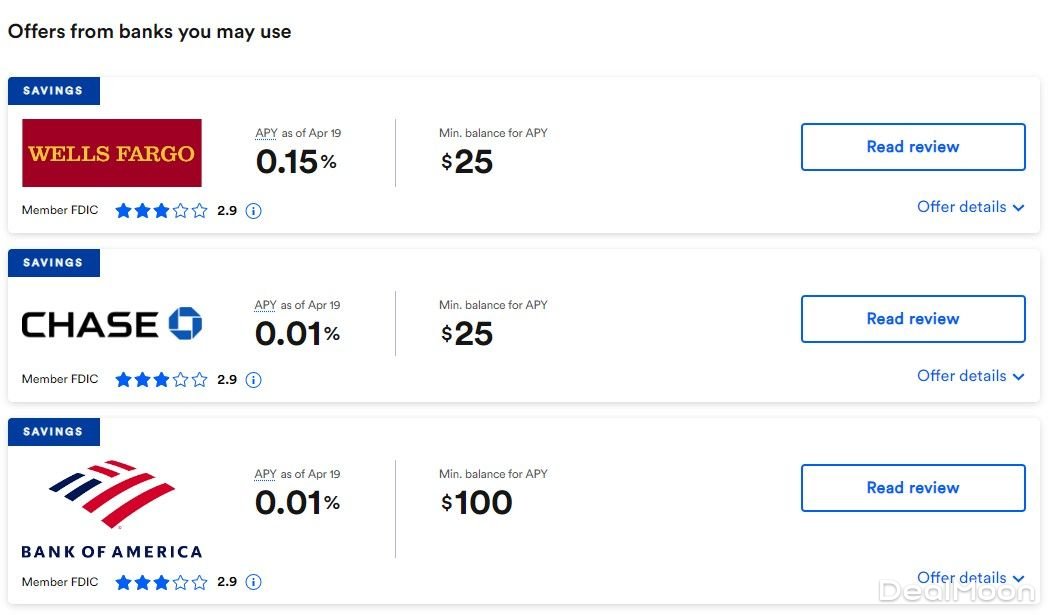The height and width of the screenshot is (615, 1049).
Task: Click the Wells Fargo logo
Action: (x=112, y=153)
